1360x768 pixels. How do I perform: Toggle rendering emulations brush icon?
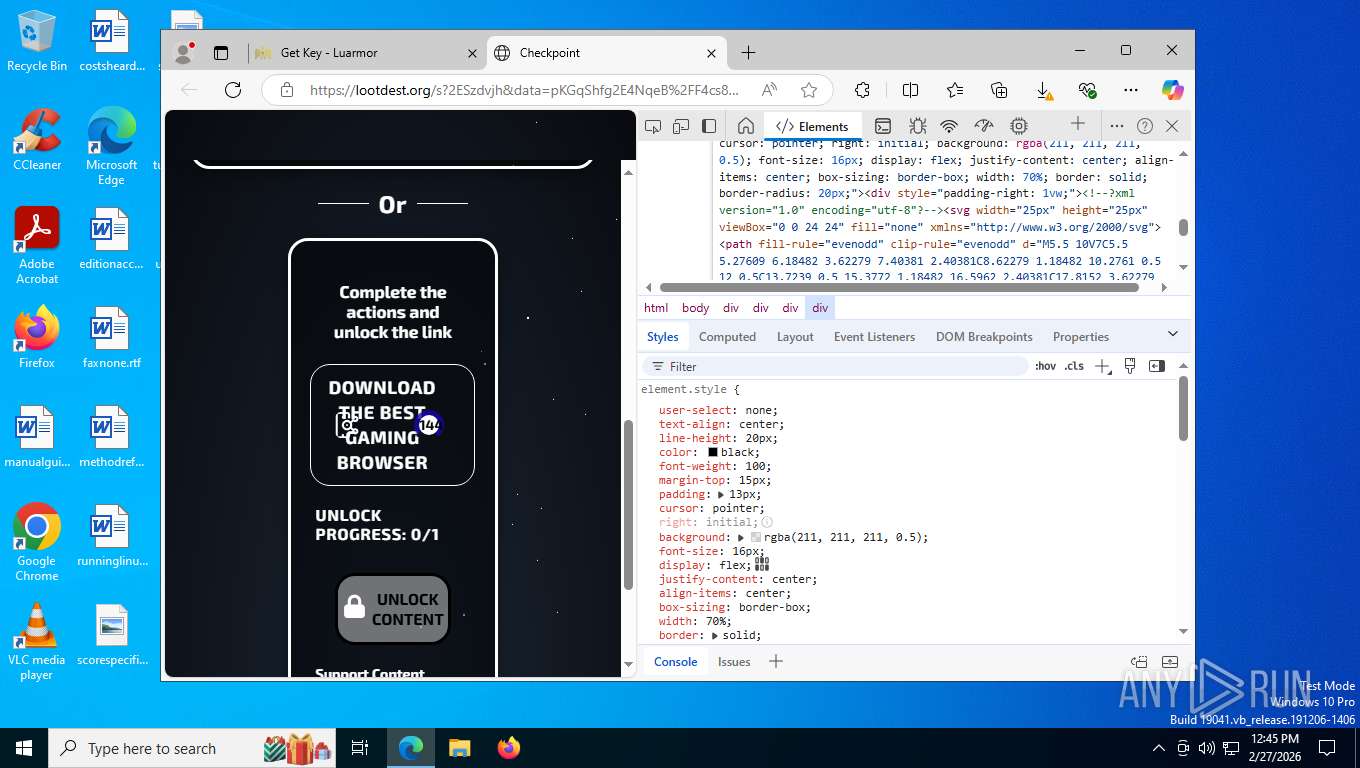tap(1130, 366)
